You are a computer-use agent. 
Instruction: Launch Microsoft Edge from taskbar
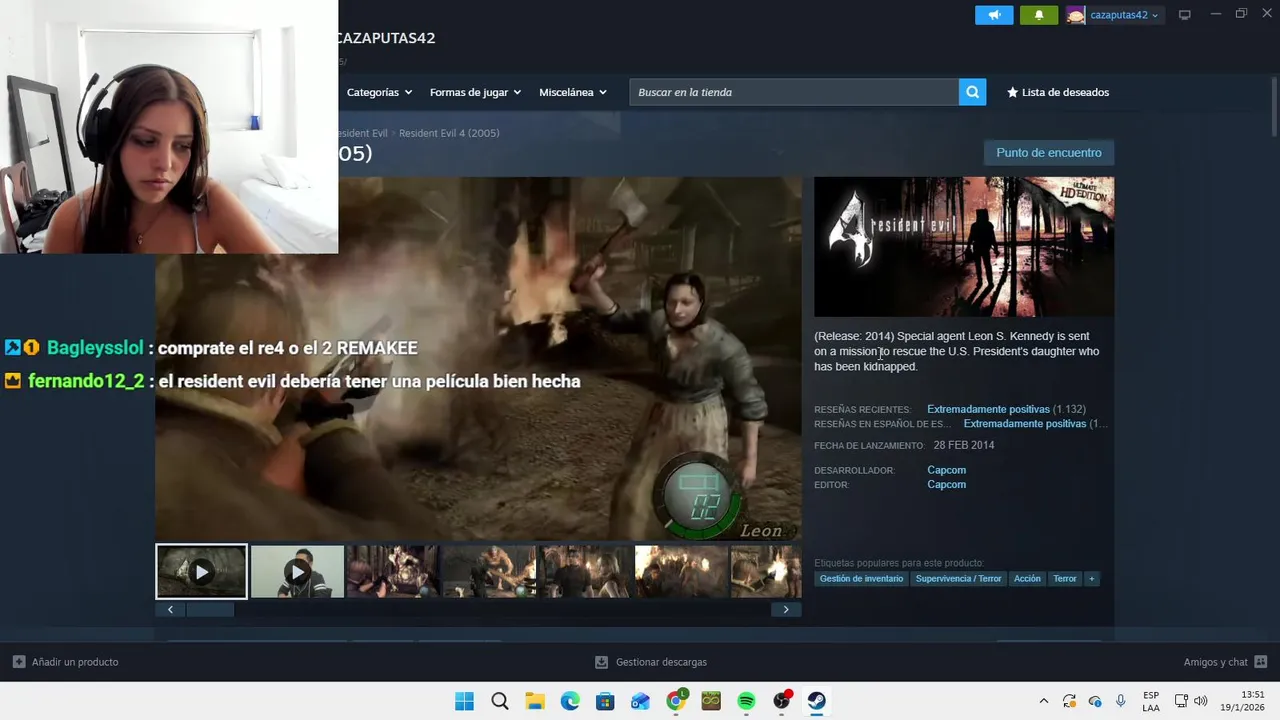click(570, 701)
